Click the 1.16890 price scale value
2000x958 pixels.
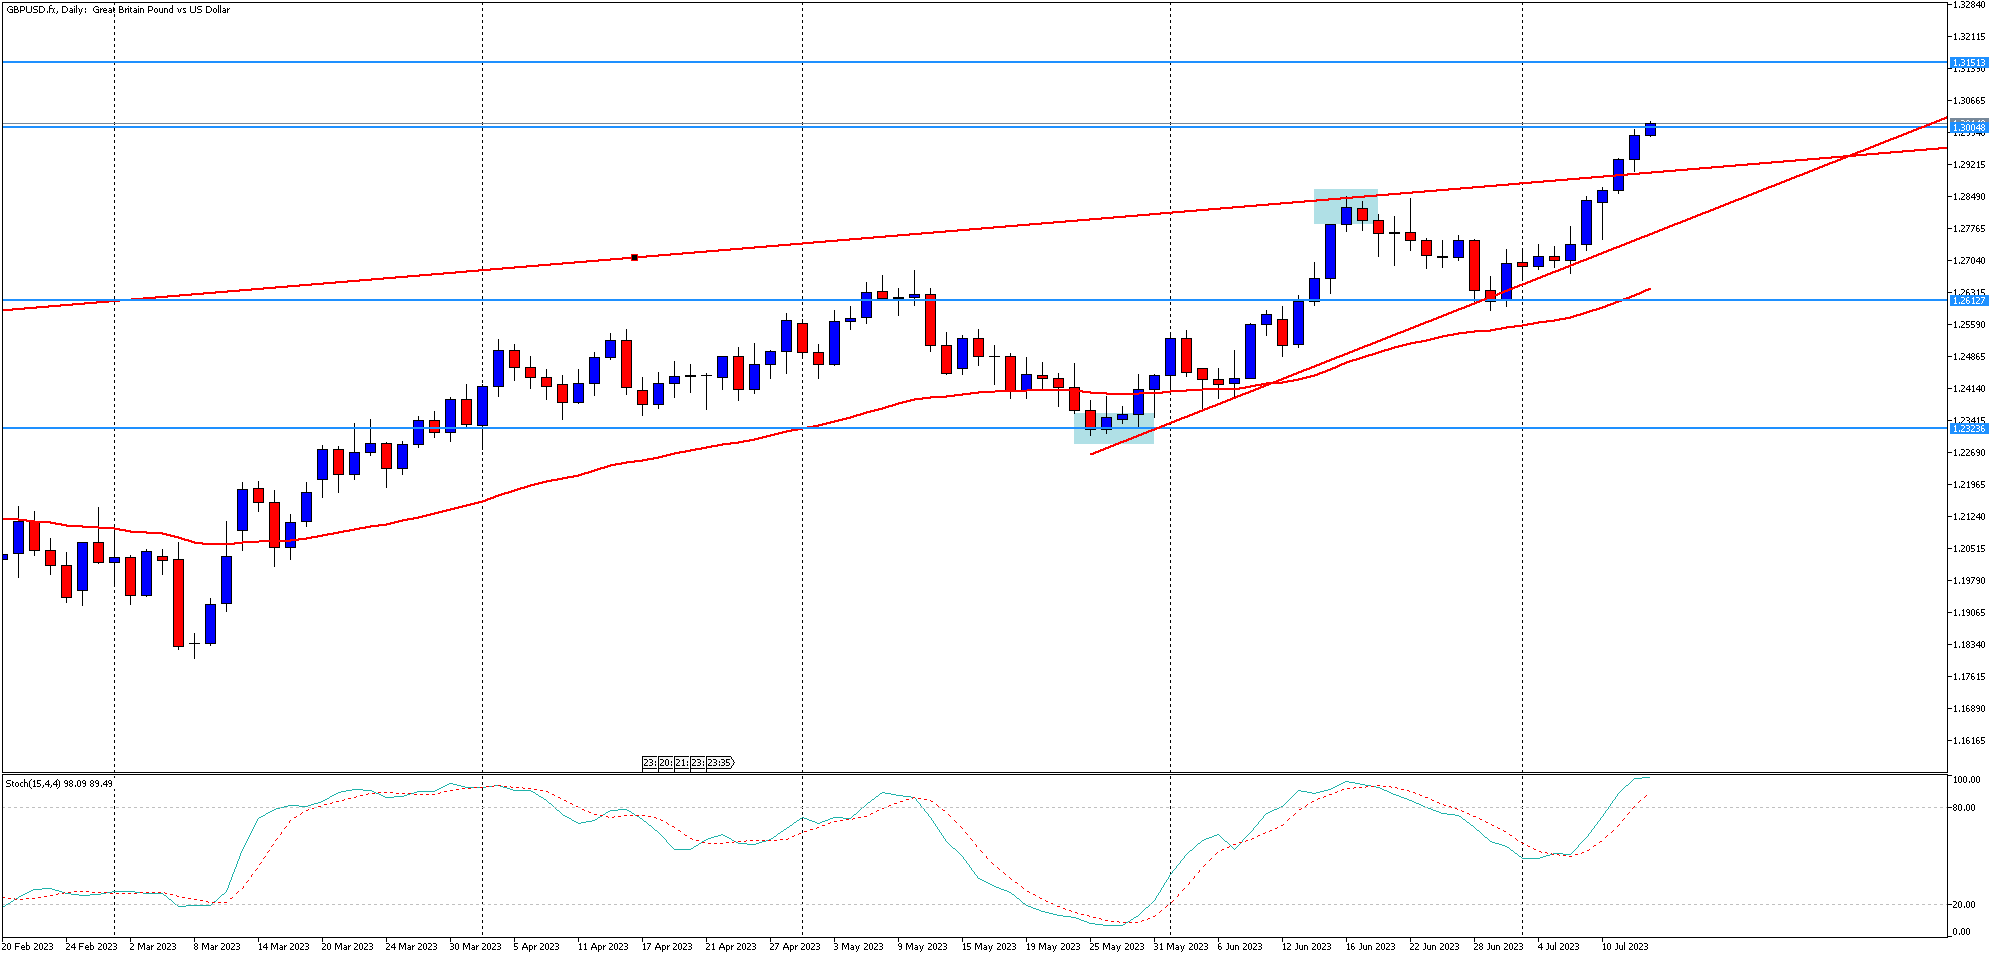pyautogui.click(x=1969, y=709)
